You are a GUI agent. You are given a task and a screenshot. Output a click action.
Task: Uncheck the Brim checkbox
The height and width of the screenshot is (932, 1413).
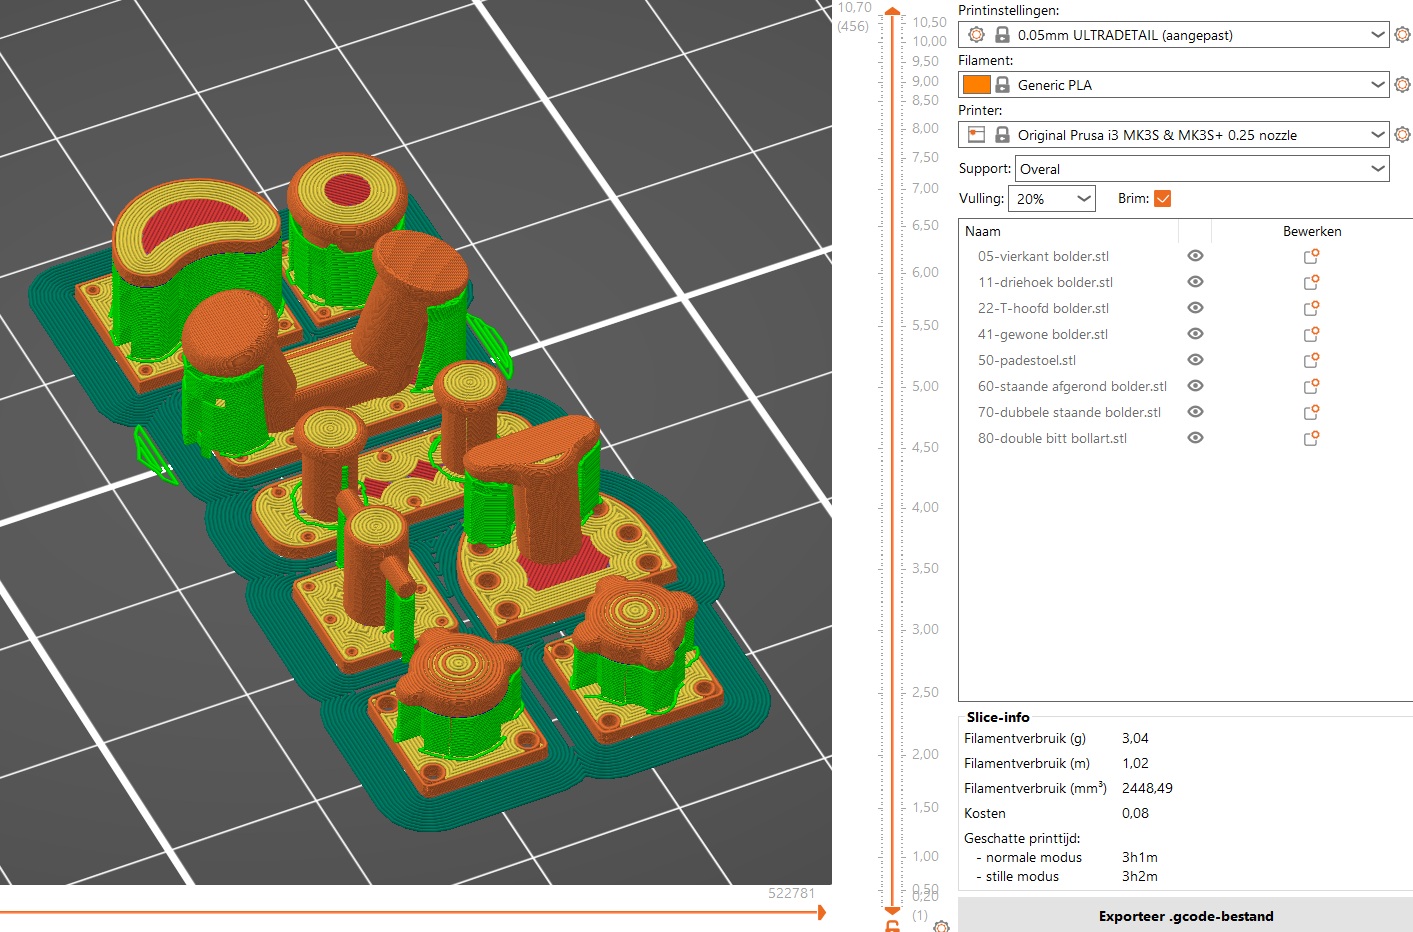click(1162, 198)
